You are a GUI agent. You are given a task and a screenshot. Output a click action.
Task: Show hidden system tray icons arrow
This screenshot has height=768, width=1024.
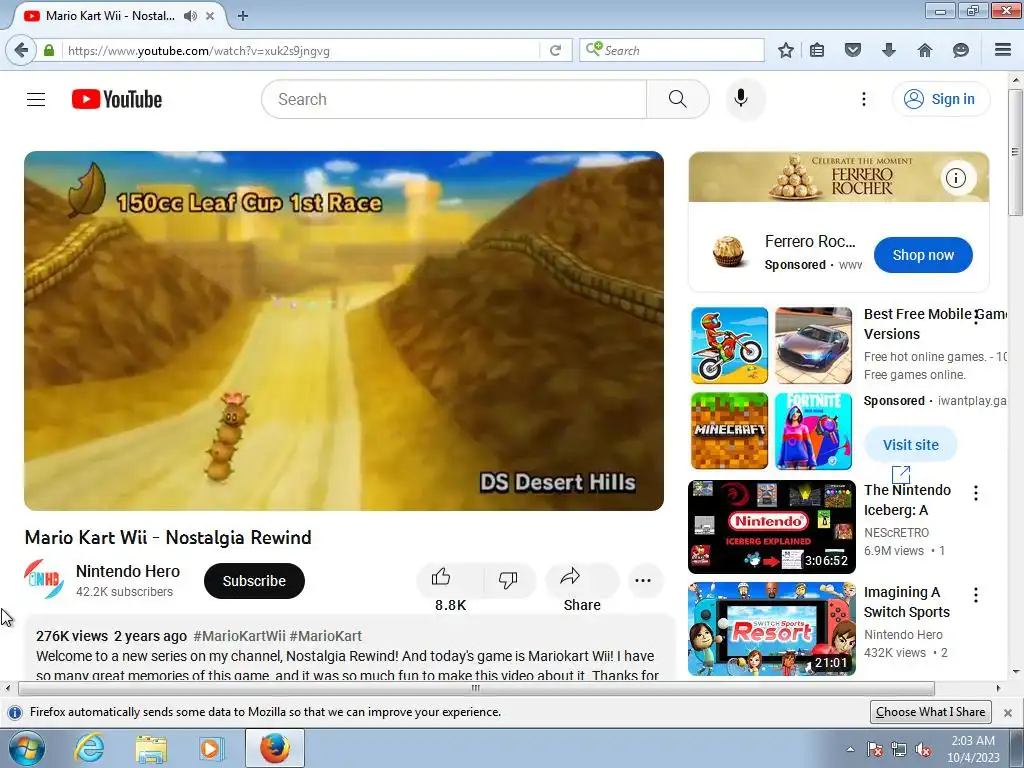coord(850,749)
